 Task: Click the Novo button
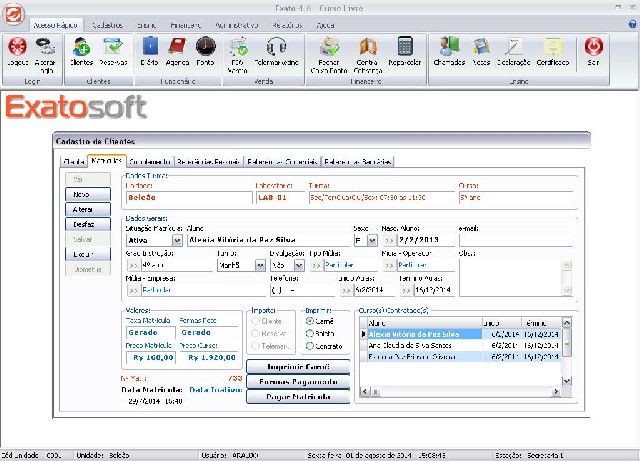[88, 194]
